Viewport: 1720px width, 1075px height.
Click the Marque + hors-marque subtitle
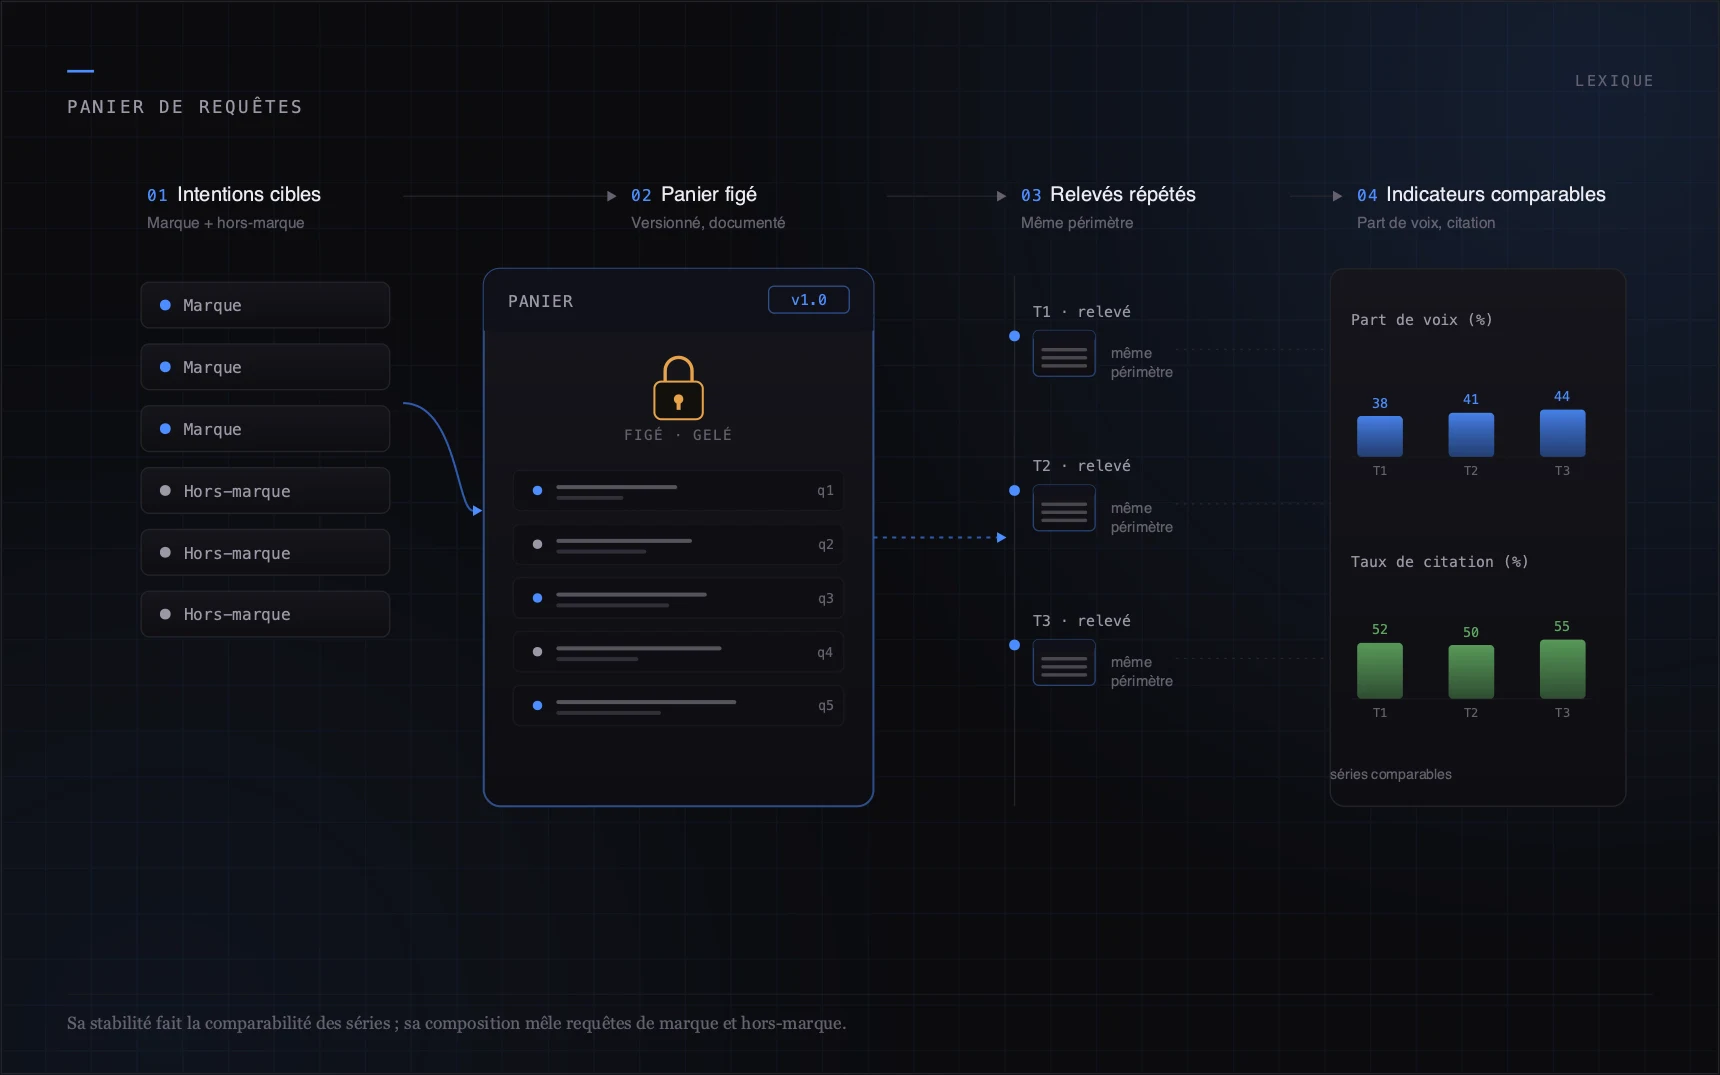click(226, 223)
